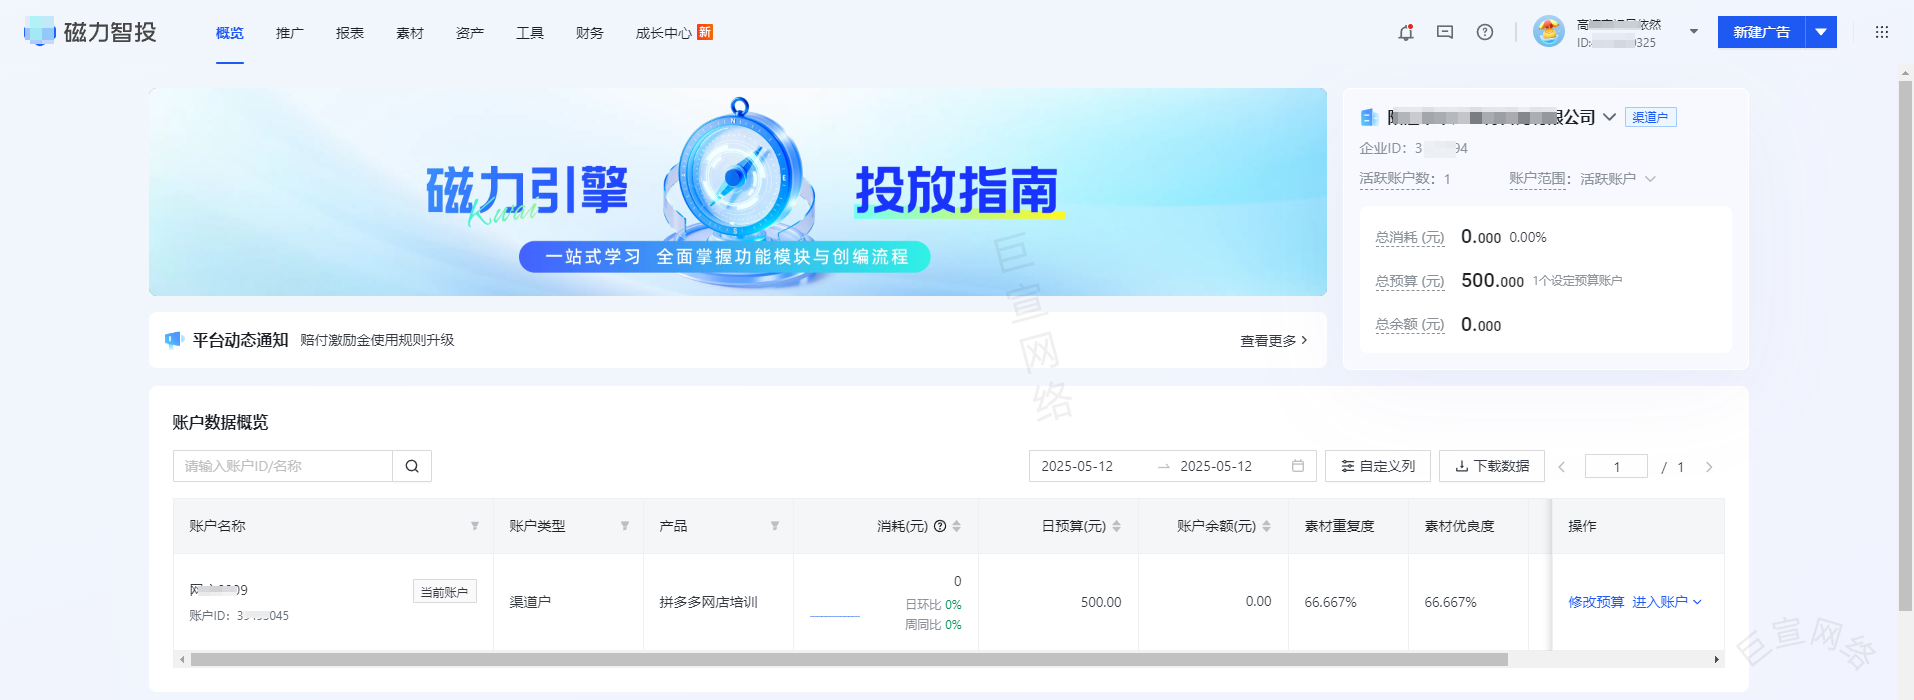Screen dimensions: 1914x700
Task: Open the help question-mark icon
Action: [x=1485, y=32]
